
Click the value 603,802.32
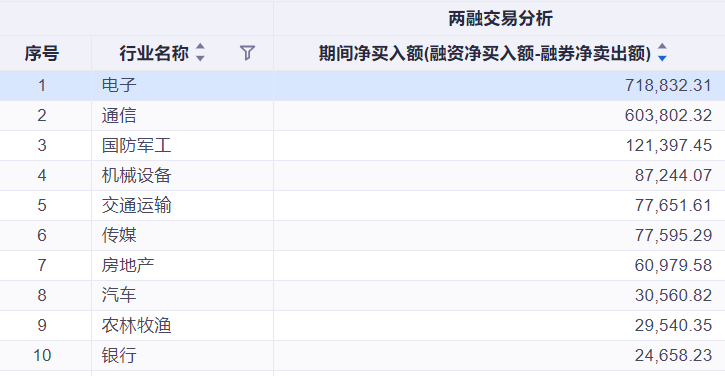(668, 115)
